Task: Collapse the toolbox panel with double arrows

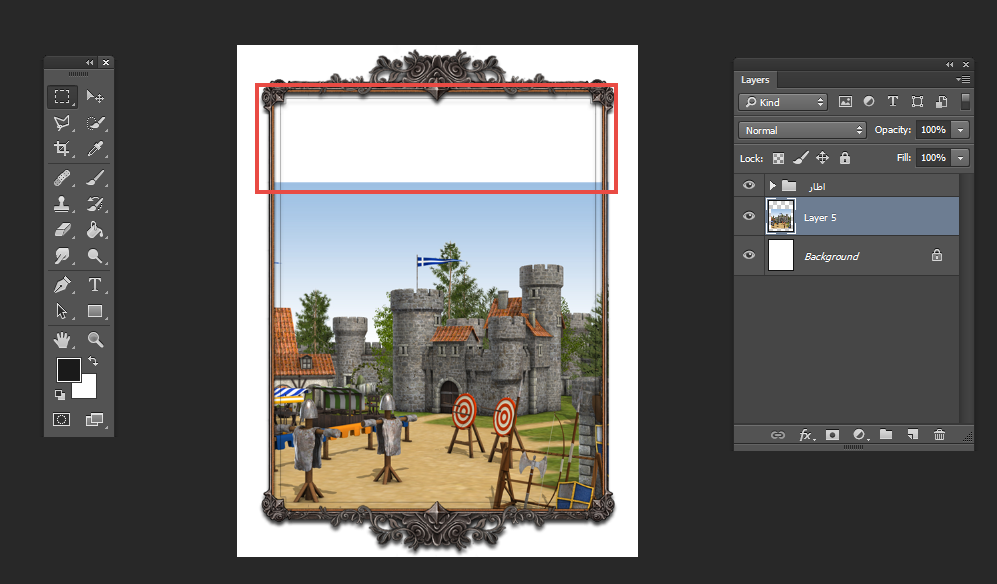Action: click(90, 62)
